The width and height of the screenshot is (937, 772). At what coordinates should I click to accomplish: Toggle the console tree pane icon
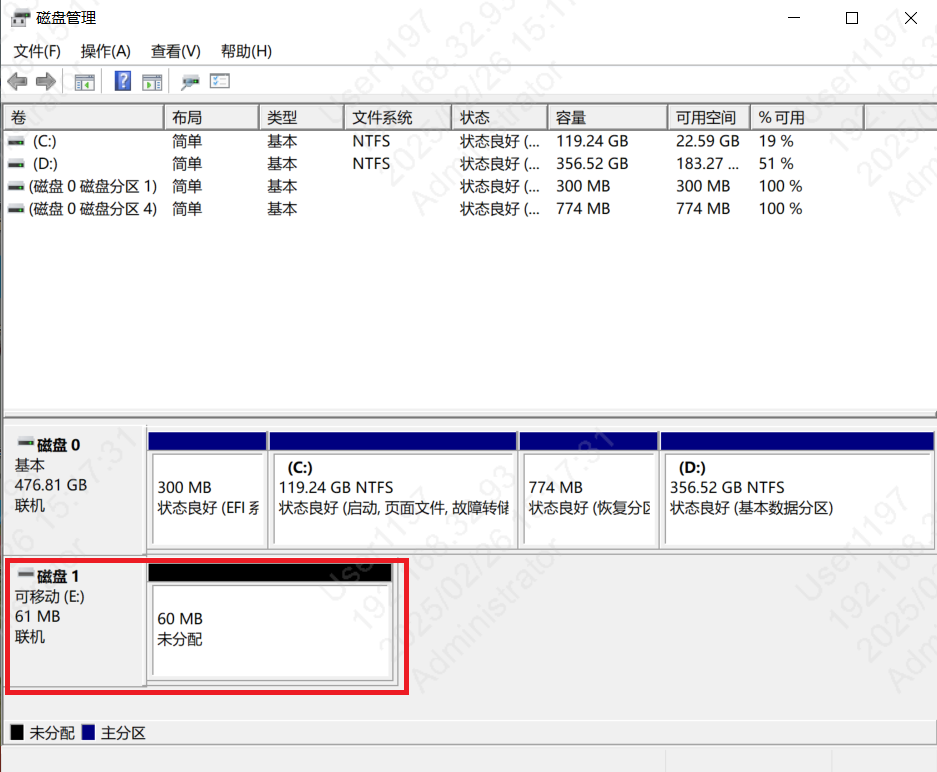coord(84,81)
